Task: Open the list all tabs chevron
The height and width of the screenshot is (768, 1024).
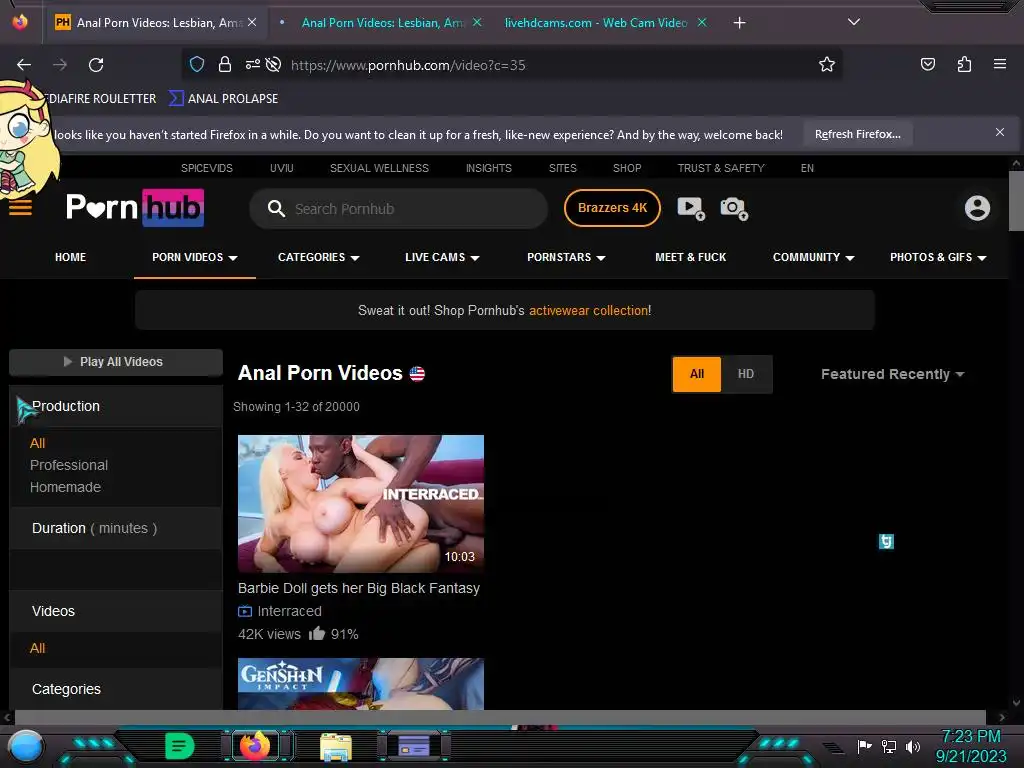Action: point(854,22)
